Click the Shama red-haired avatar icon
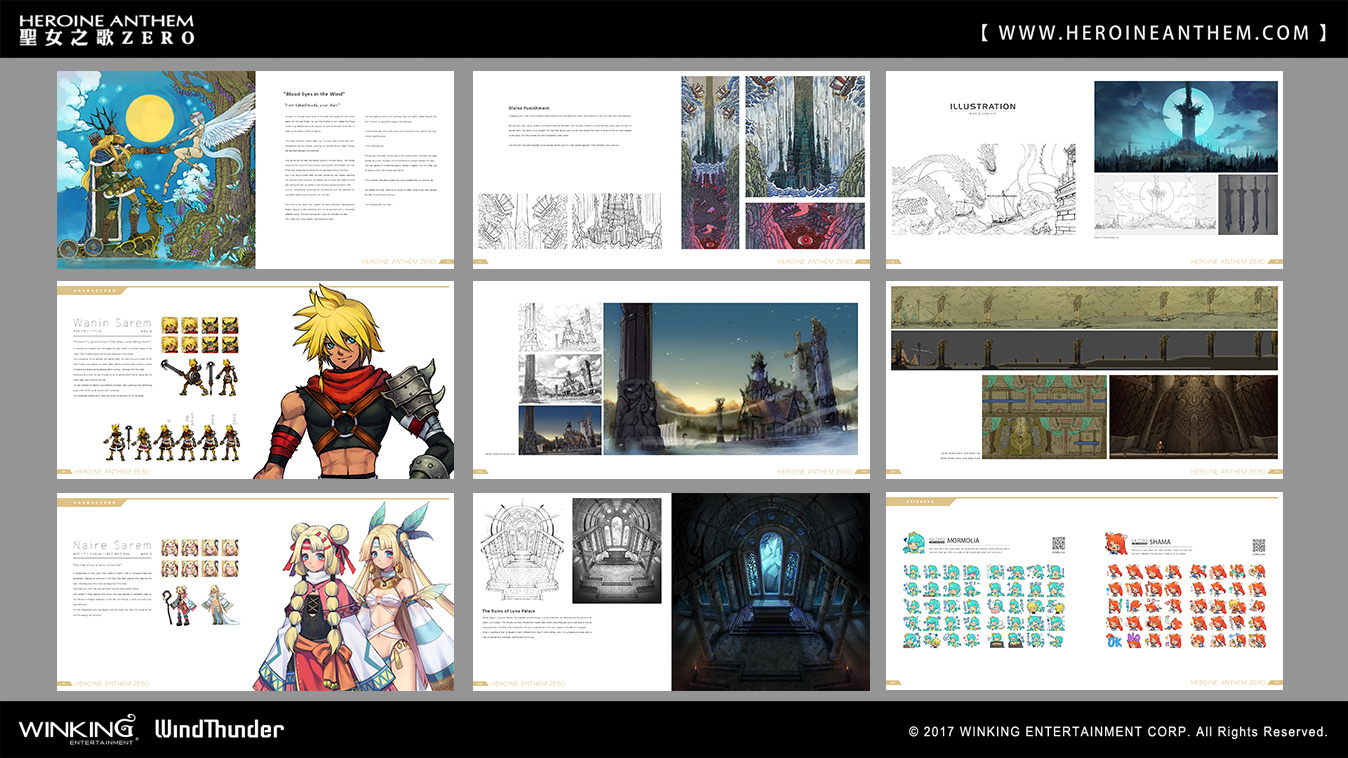Image resolution: width=1348 pixels, height=758 pixels. (1115, 544)
